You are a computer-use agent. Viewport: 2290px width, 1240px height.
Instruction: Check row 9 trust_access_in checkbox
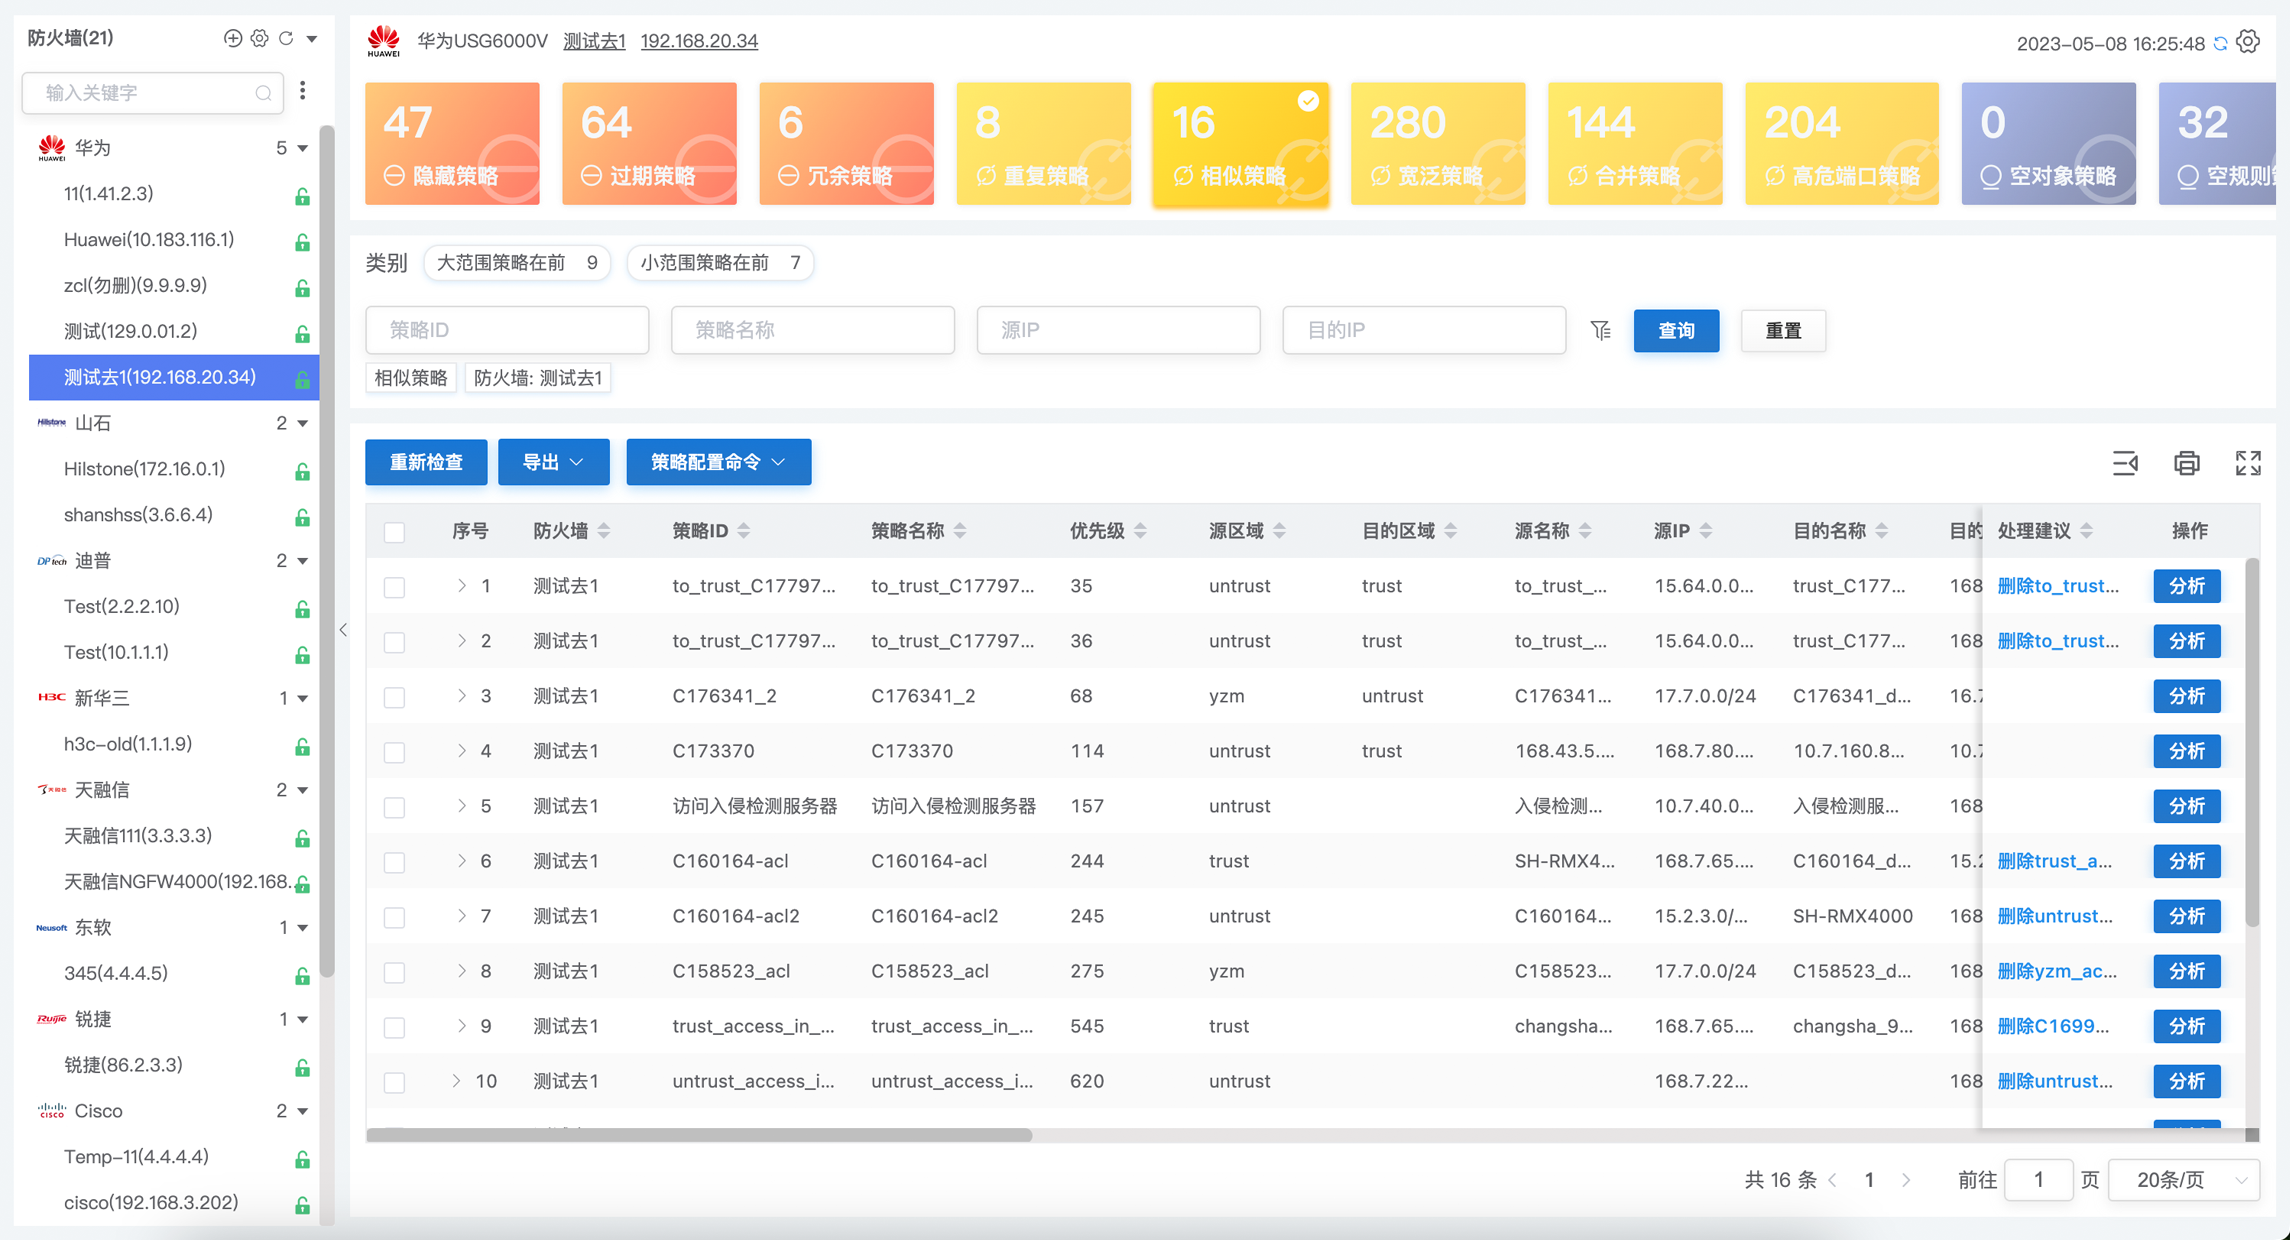(x=395, y=1027)
